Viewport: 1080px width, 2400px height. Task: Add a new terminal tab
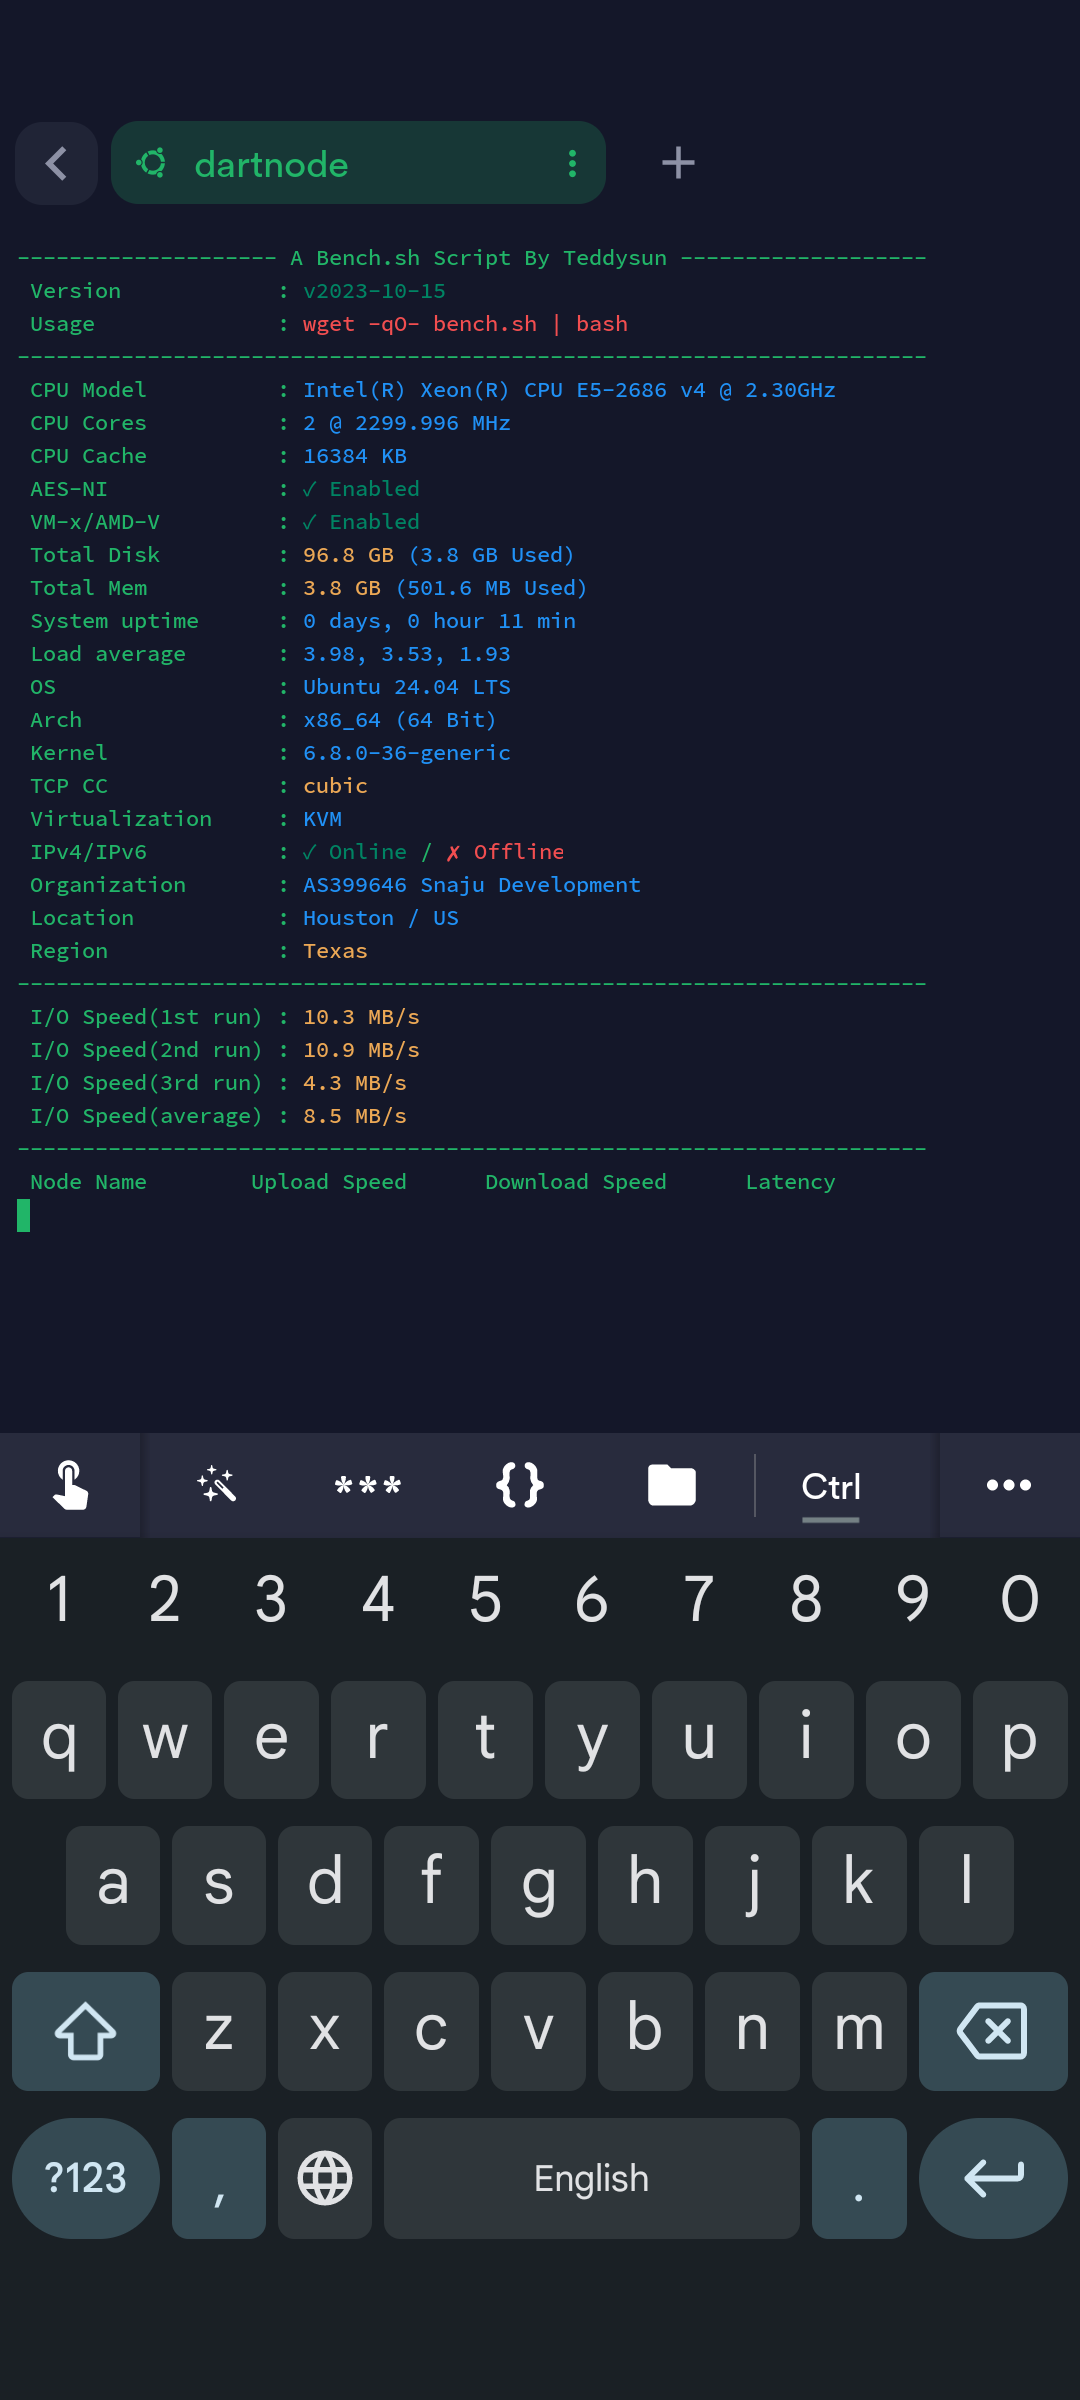click(678, 163)
